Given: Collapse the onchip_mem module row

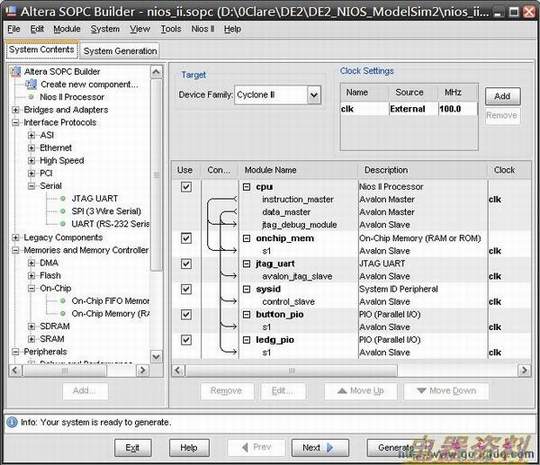Looking at the screenshot, I should (x=247, y=238).
